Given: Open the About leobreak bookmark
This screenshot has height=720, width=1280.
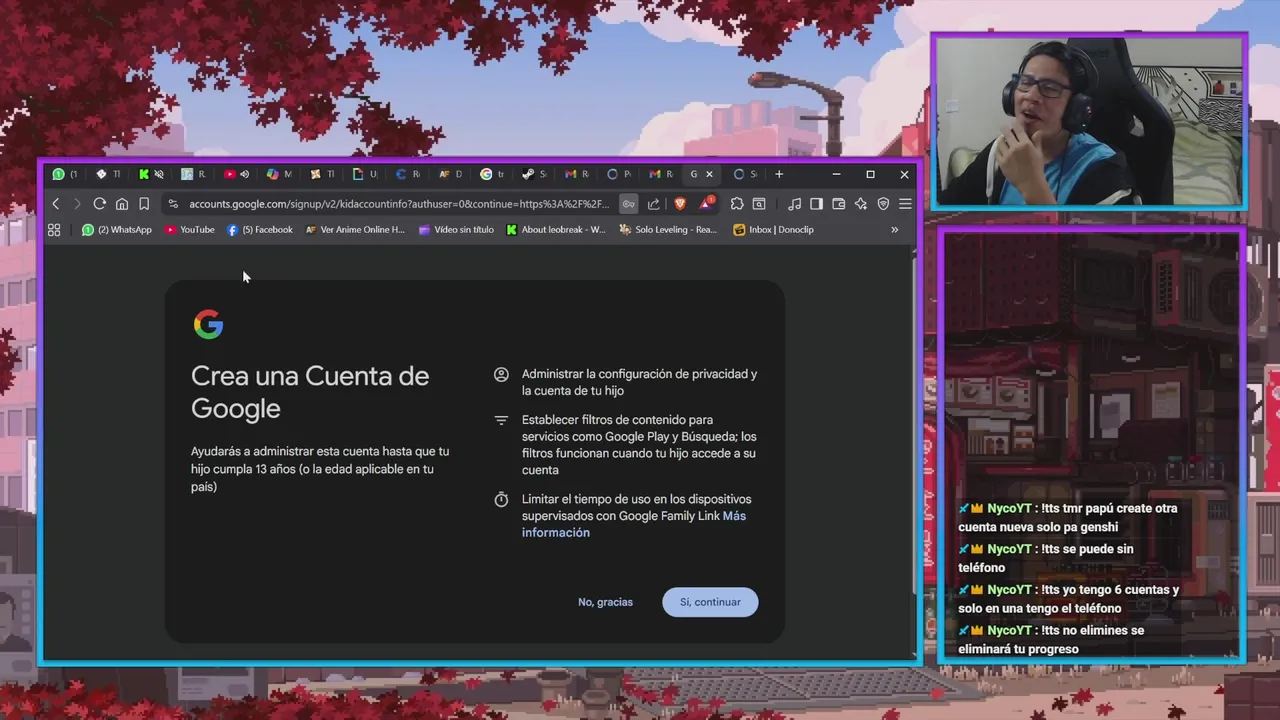Looking at the screenshot, I should coord(556,230).
